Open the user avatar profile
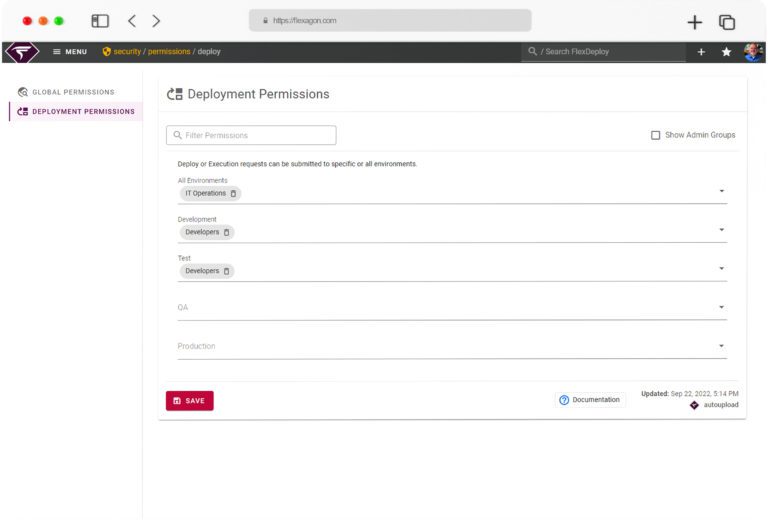The image size is (768, 522). 753,52
